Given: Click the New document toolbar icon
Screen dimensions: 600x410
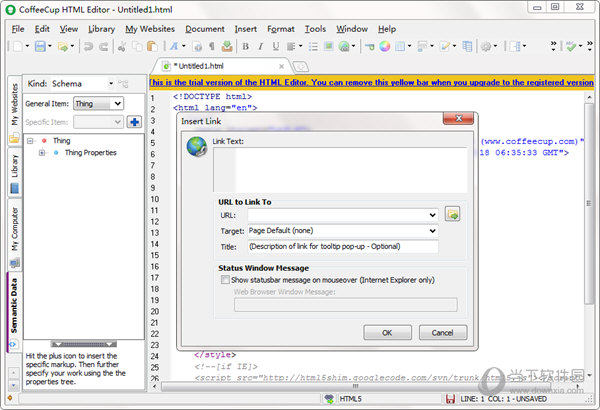Looking at the screenshot, I should coord(18,46).
